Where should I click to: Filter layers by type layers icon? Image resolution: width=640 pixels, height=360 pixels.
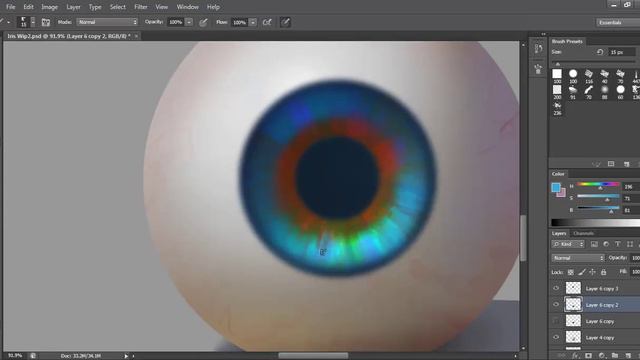[618, 244]
